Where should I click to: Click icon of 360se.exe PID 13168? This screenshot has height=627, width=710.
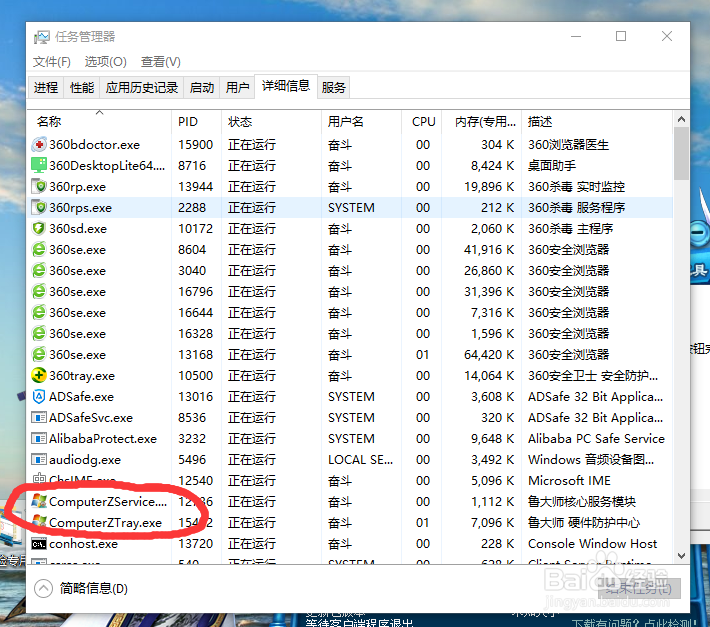(39, 354)
